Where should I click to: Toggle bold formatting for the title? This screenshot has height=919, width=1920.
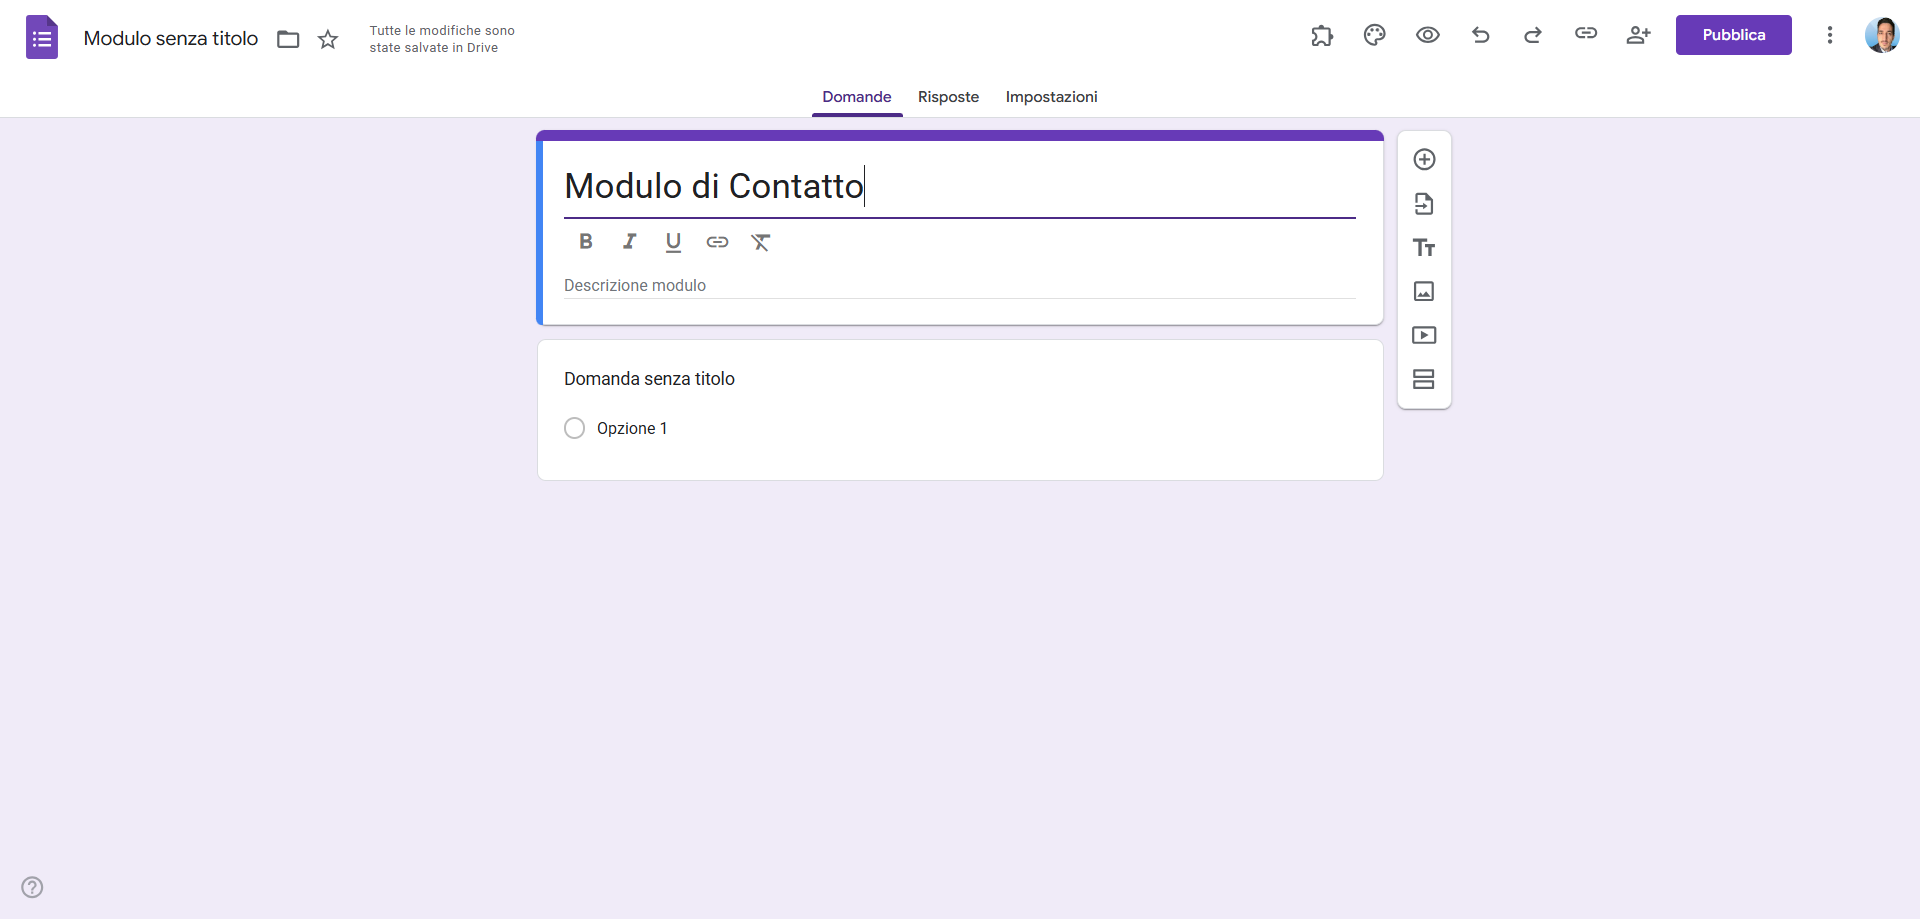pyautogui.click(x=586, y=241)
